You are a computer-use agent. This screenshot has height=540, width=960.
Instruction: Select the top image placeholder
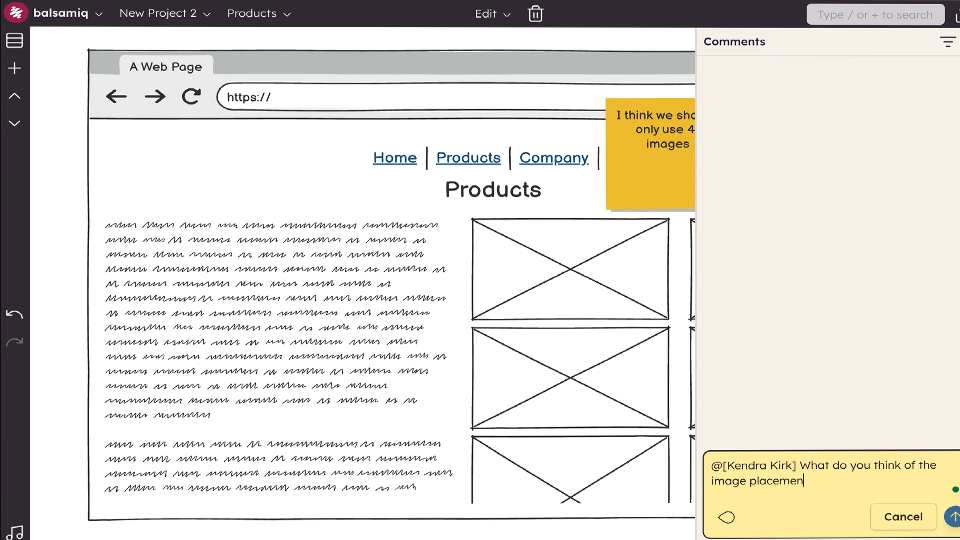pos(570,269)
